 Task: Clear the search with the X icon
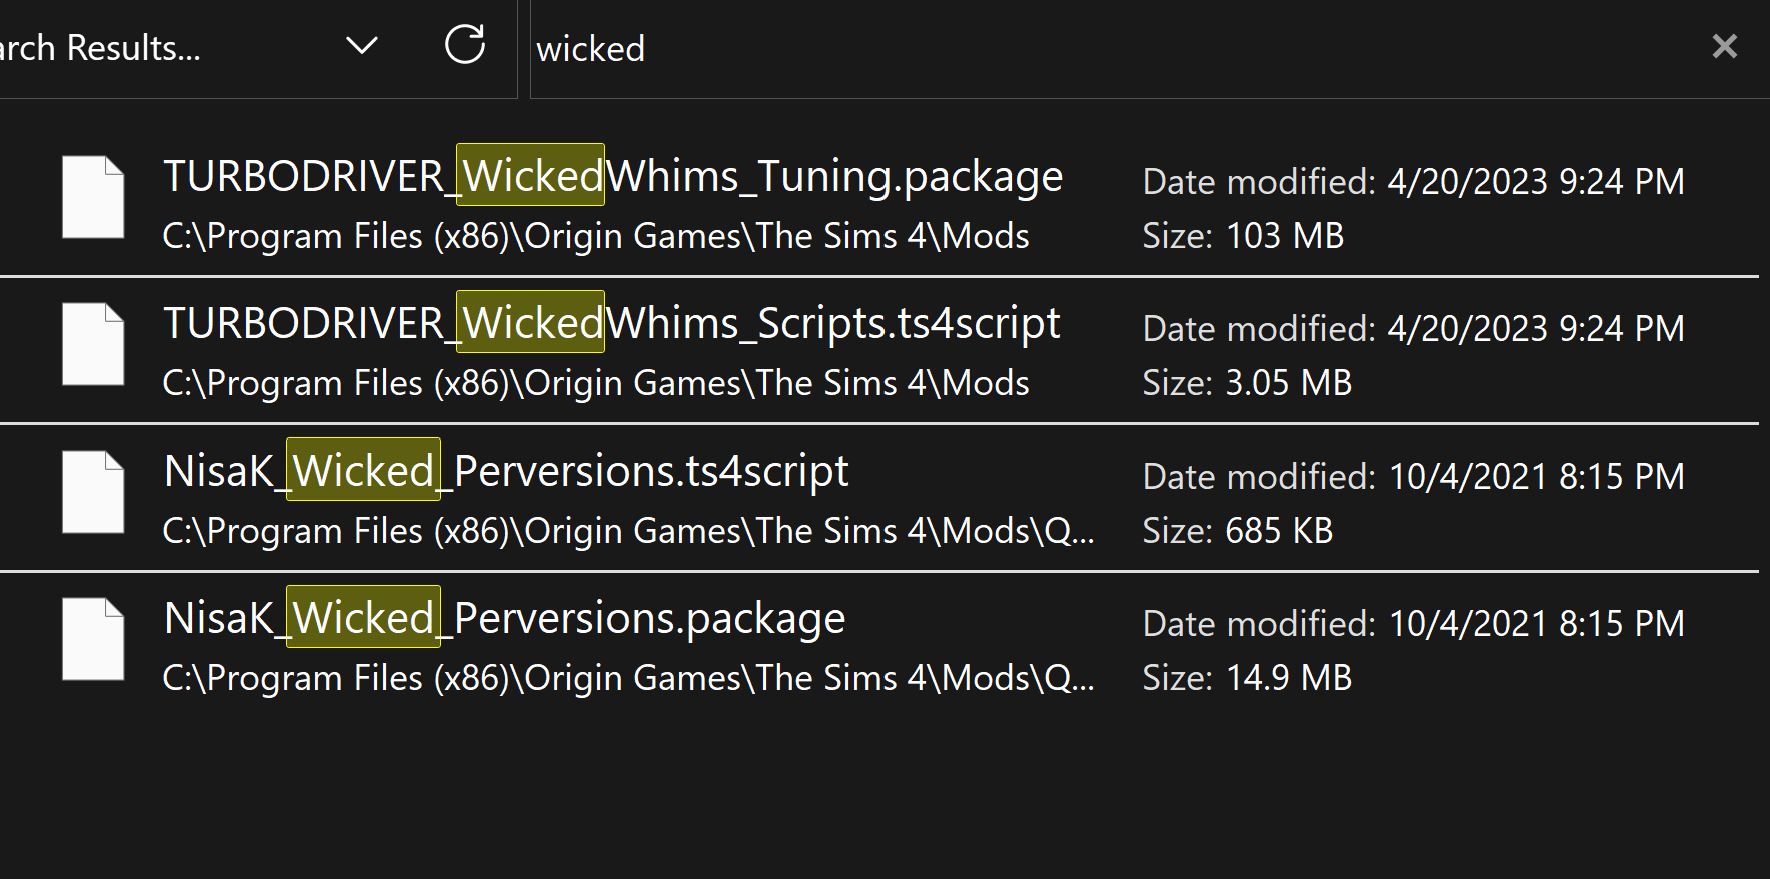tap(1724, 46)
